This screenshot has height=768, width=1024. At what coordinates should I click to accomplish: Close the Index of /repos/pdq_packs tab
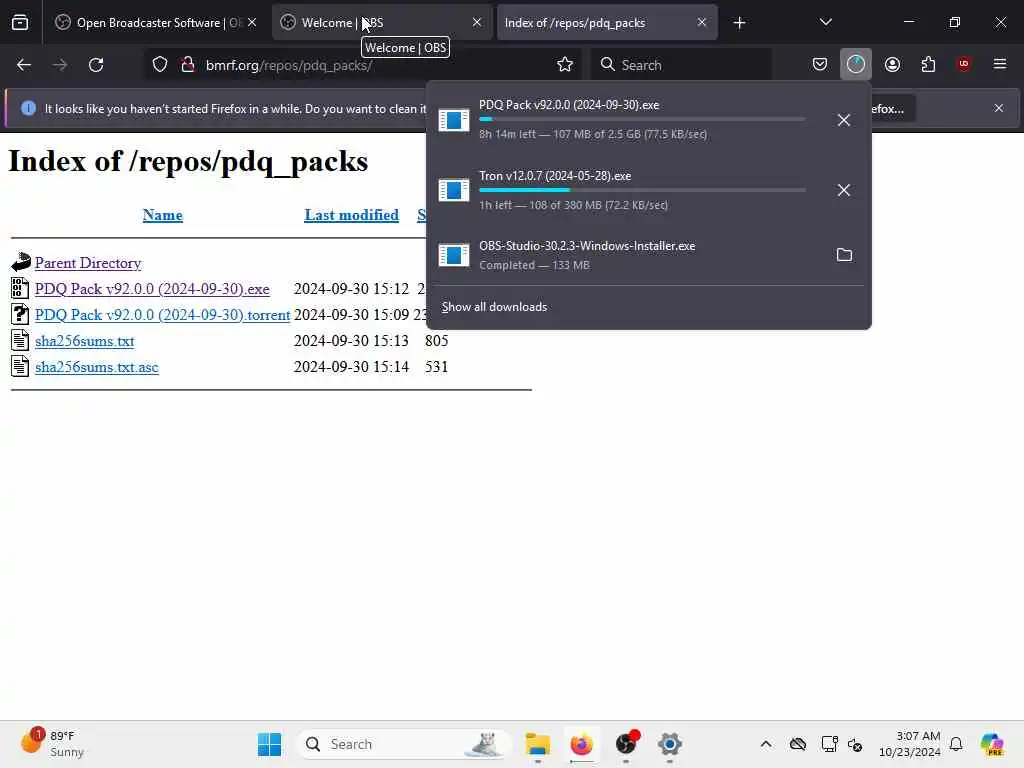tap(701, 22)
